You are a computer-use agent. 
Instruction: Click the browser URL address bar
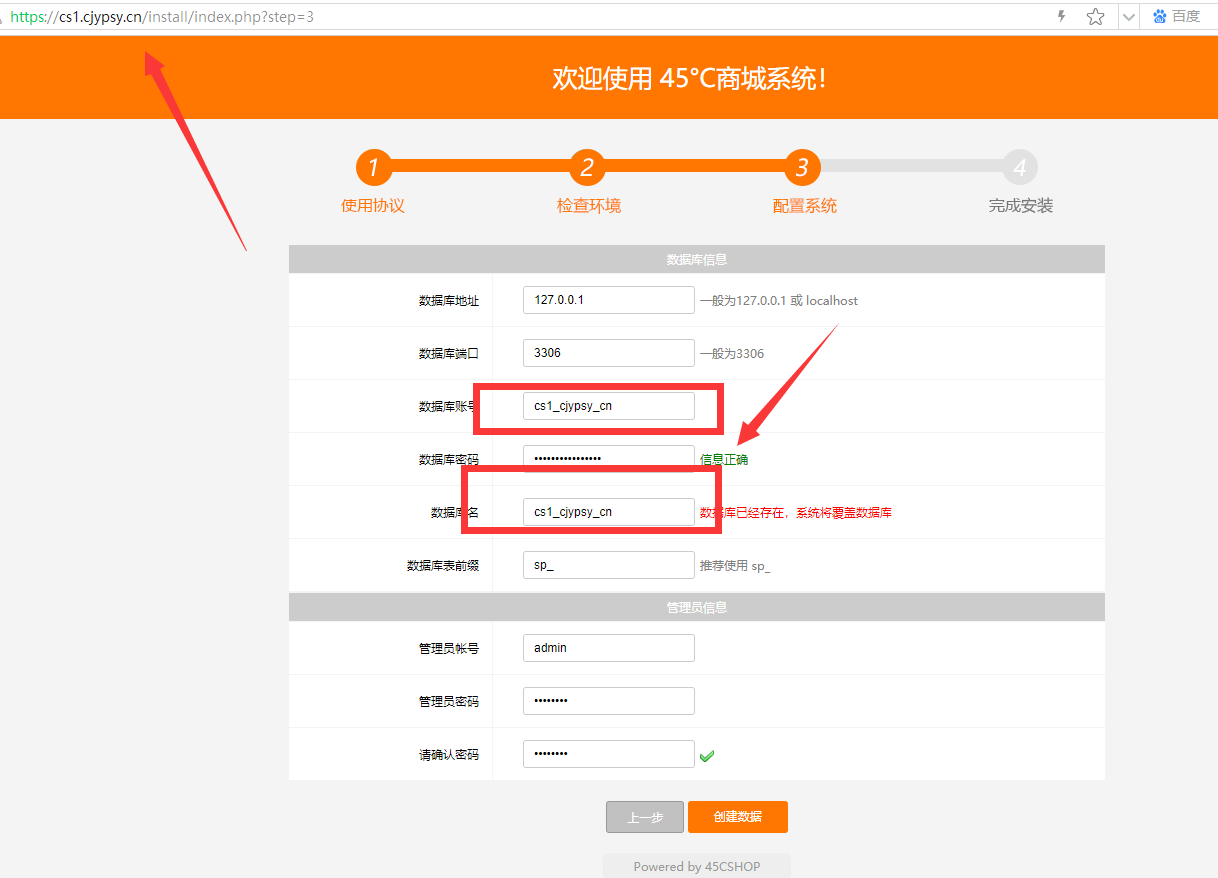[520, 16]
